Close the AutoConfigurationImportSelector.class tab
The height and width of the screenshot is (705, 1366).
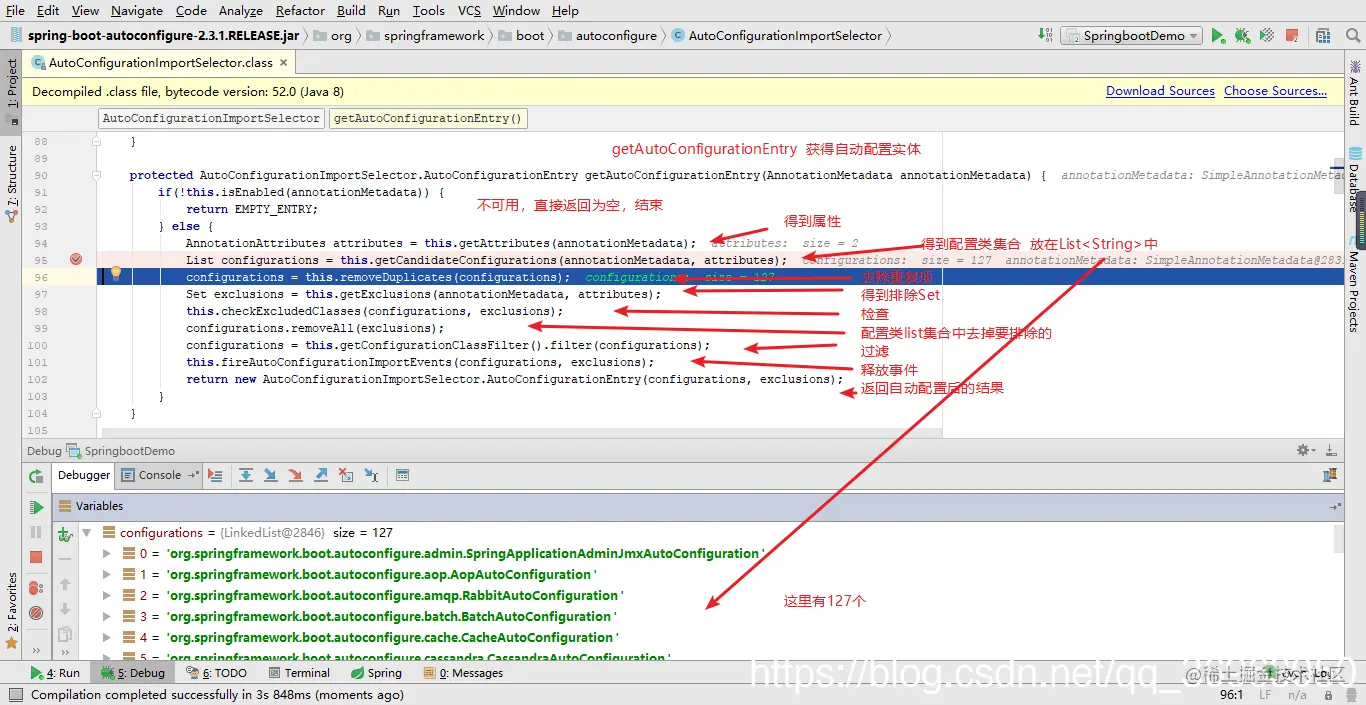pyautogui.click(x=283, y=62)
